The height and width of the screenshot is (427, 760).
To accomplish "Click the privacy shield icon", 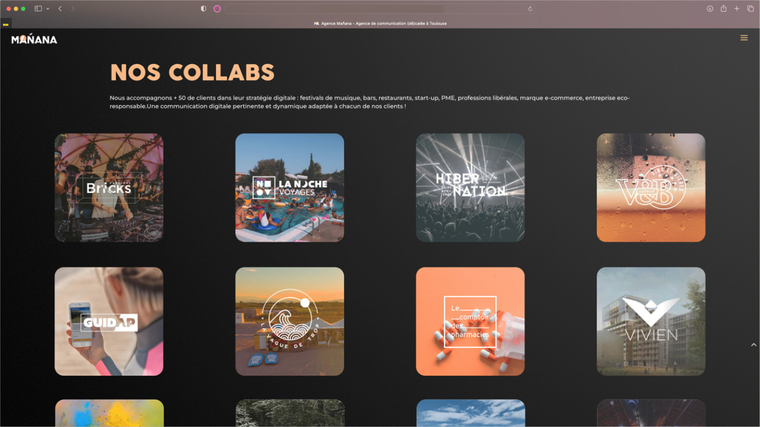I will pyautogui.click(x=204, y=9).
